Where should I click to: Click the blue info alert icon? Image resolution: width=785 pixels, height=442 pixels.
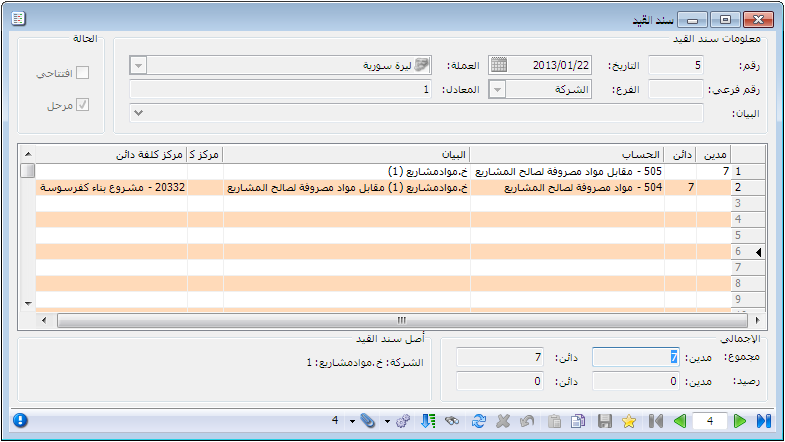[20, 420]
